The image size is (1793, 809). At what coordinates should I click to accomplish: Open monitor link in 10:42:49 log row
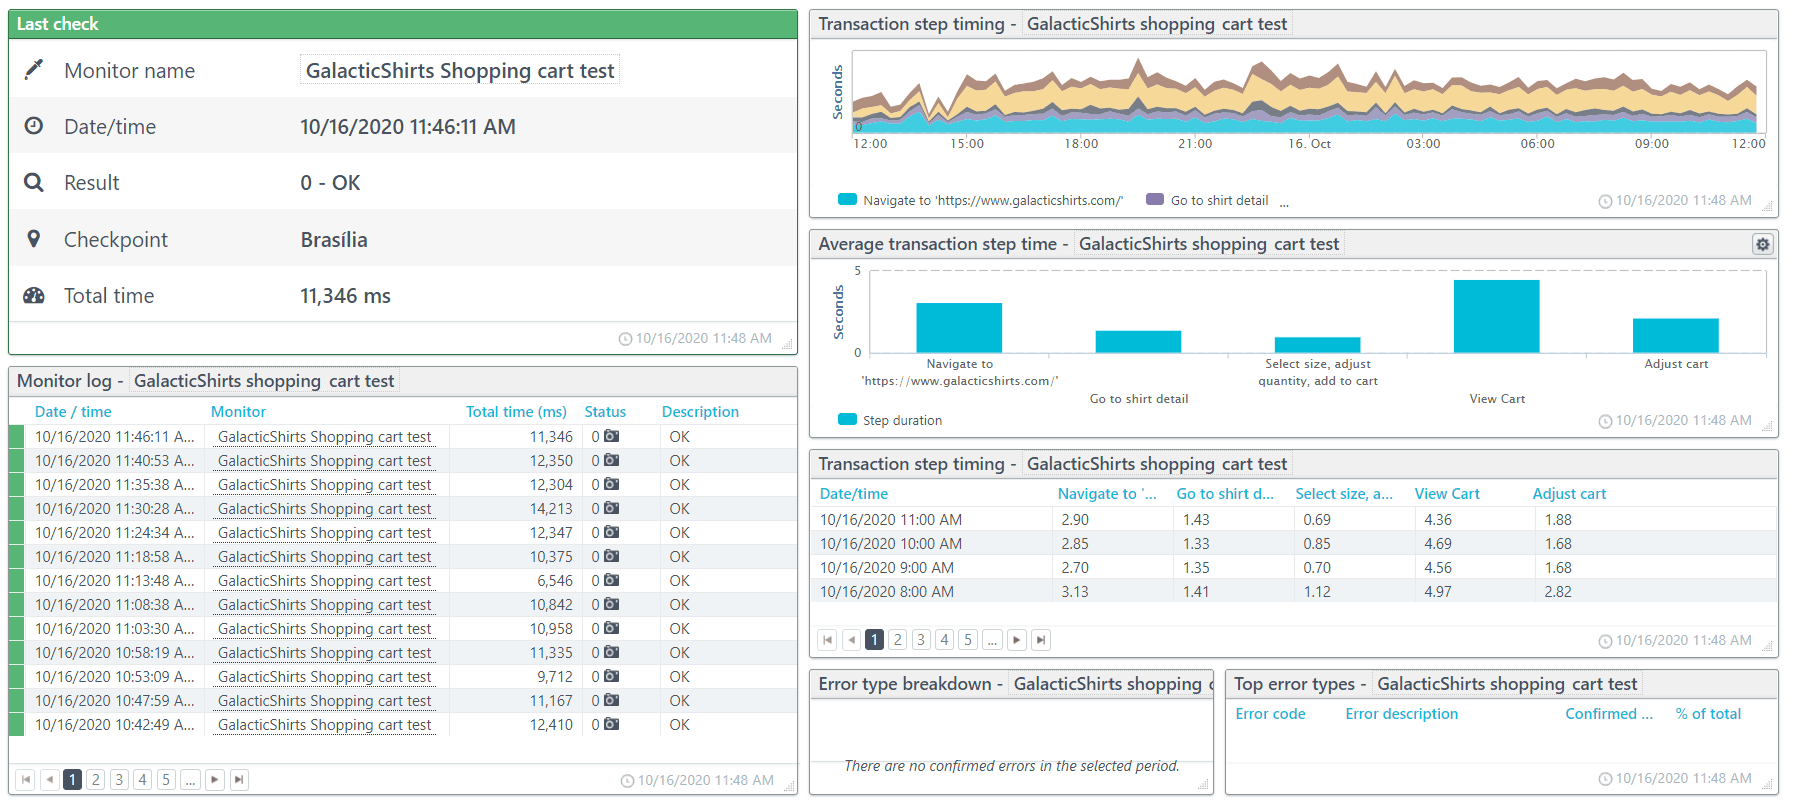(x=325, y=725)
